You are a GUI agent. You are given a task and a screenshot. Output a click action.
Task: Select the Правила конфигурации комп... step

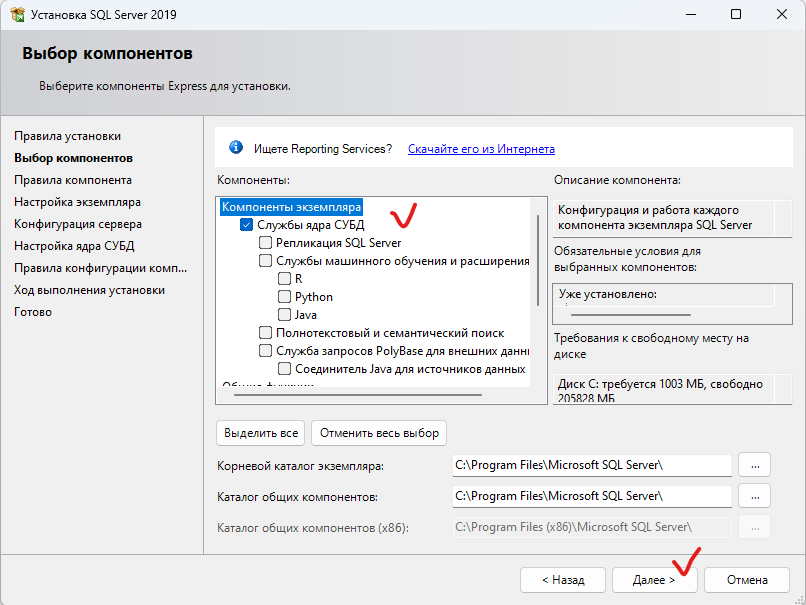(101, 268)
